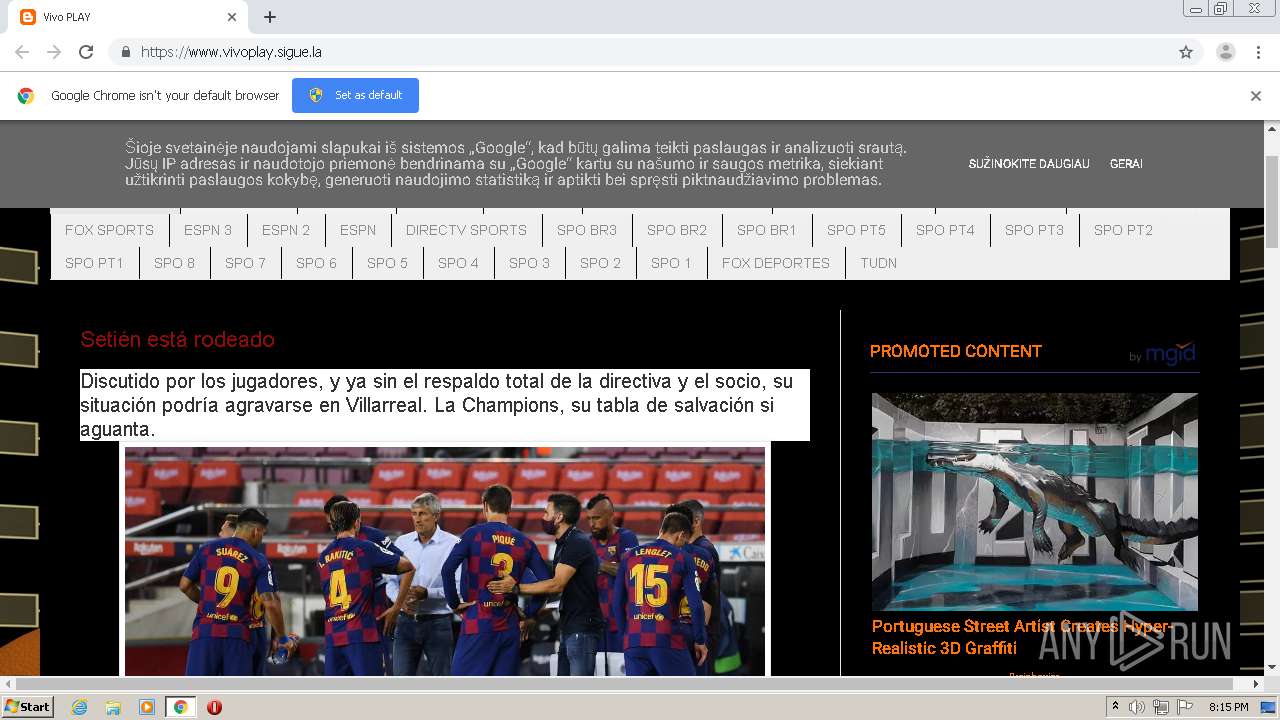Click Set as default button
This screenshot has width=1280, height=720.
[355, 95]
